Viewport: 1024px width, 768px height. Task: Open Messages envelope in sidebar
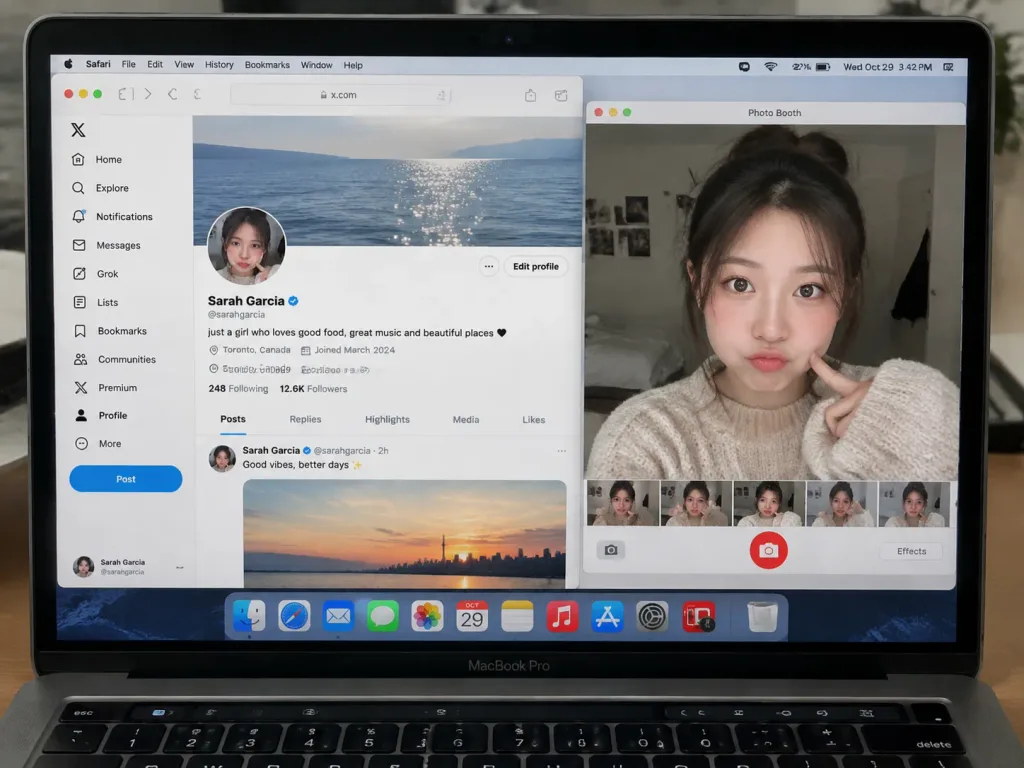click(x=106, y=245)
